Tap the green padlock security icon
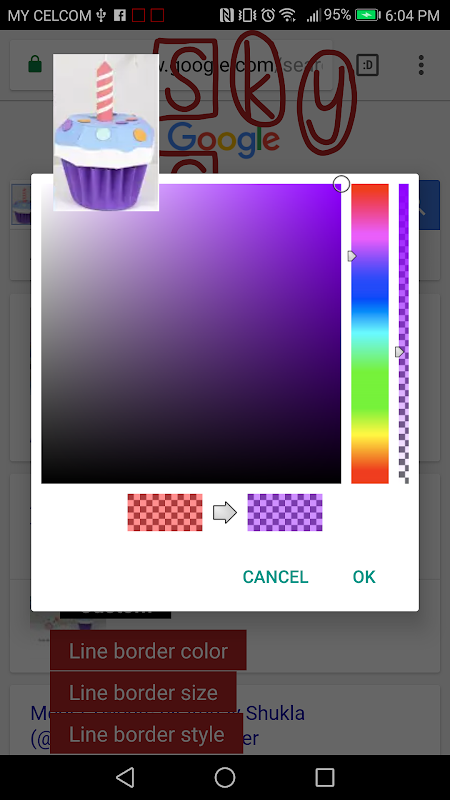Screen dimensions: 450x800 [x=35, y=64]
